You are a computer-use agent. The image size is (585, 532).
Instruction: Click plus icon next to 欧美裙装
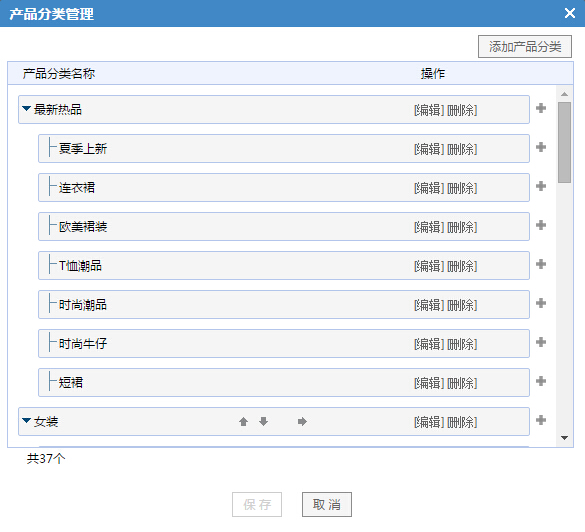pos(541,225)
